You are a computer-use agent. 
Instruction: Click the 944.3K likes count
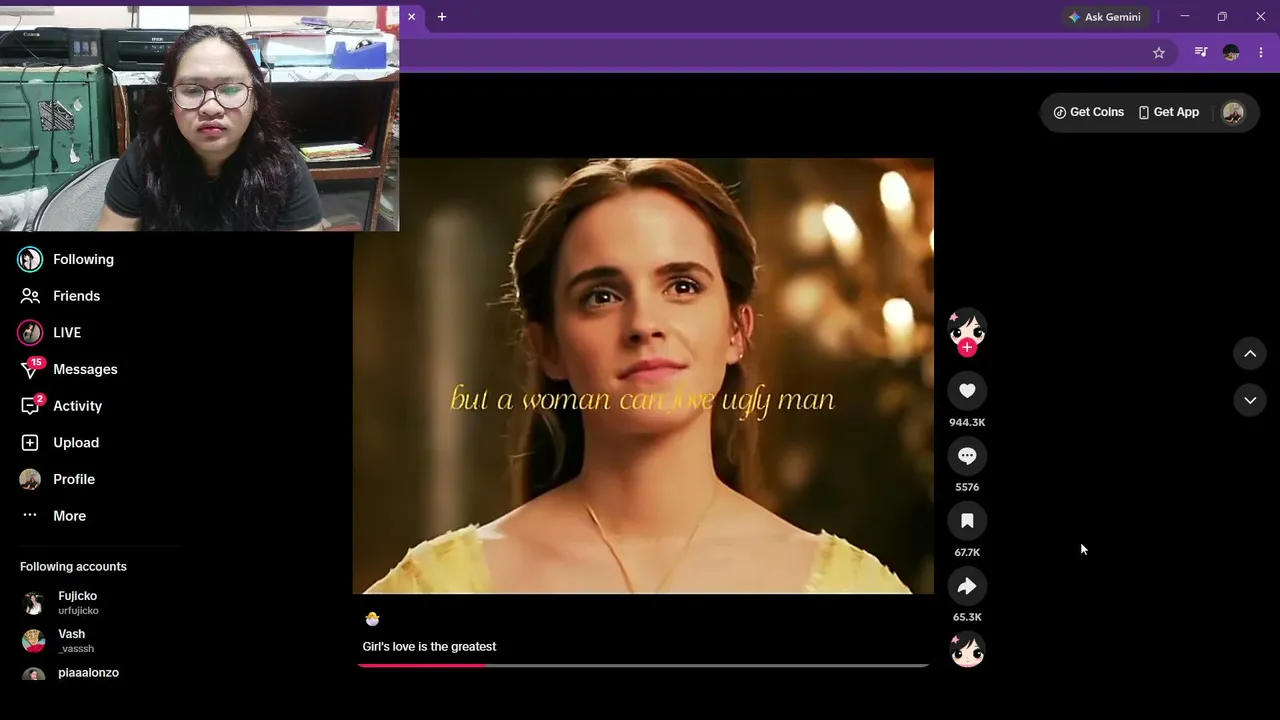pyautogui.click(x=967, y=422)
